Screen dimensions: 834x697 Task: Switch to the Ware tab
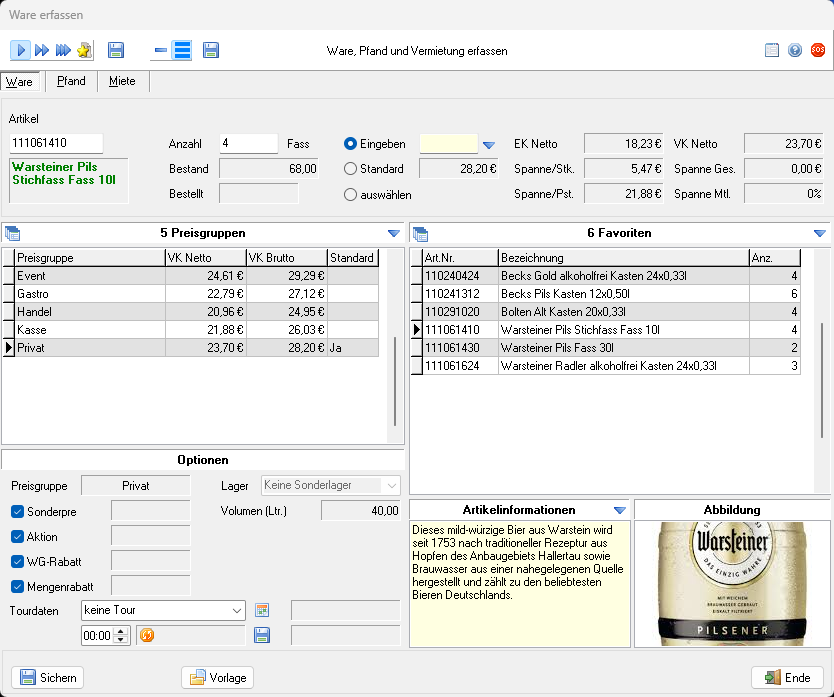click(19, 81)
